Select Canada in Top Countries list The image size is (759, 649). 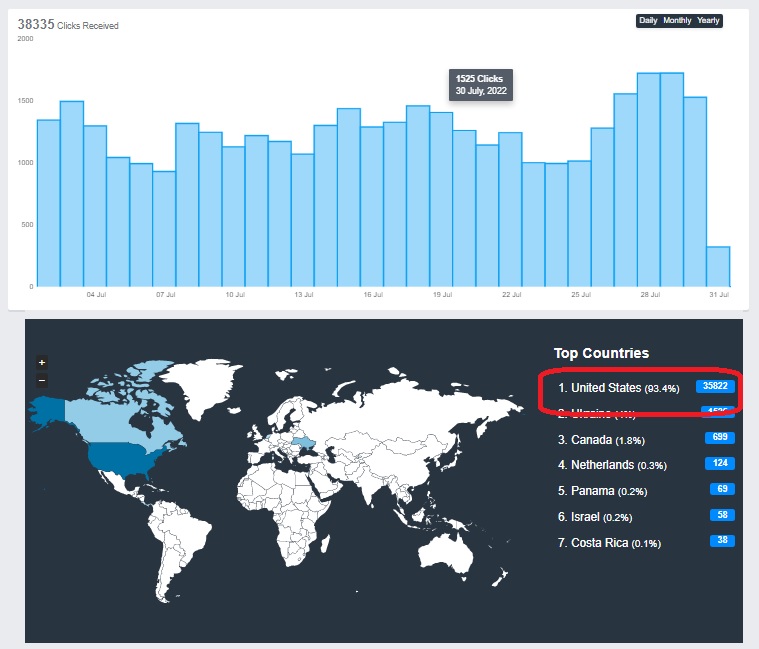614,439
